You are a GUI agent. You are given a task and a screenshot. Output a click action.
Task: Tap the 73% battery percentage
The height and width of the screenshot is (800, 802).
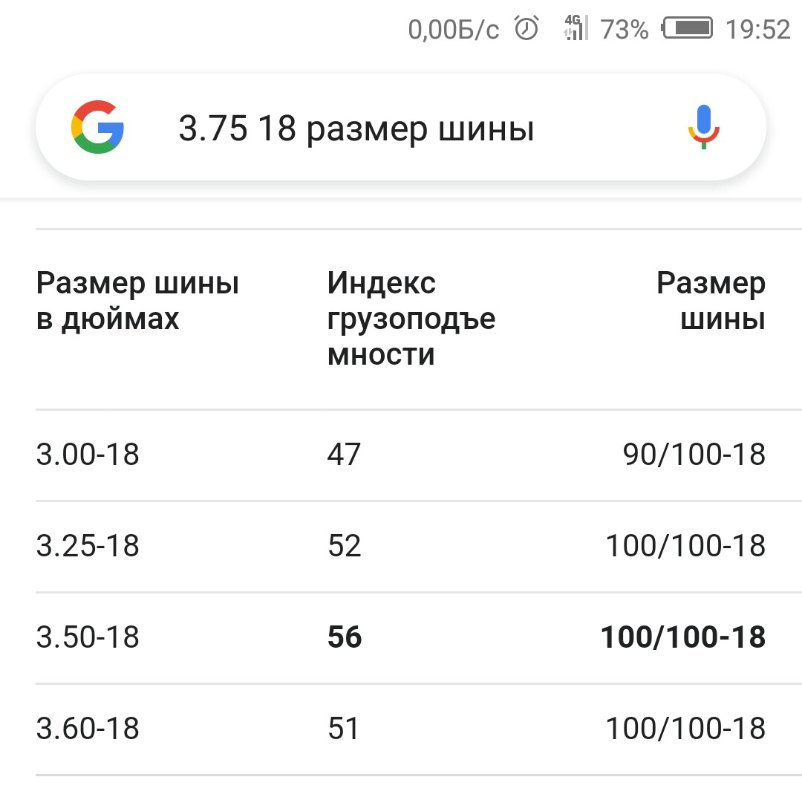[x=624, y=29]
